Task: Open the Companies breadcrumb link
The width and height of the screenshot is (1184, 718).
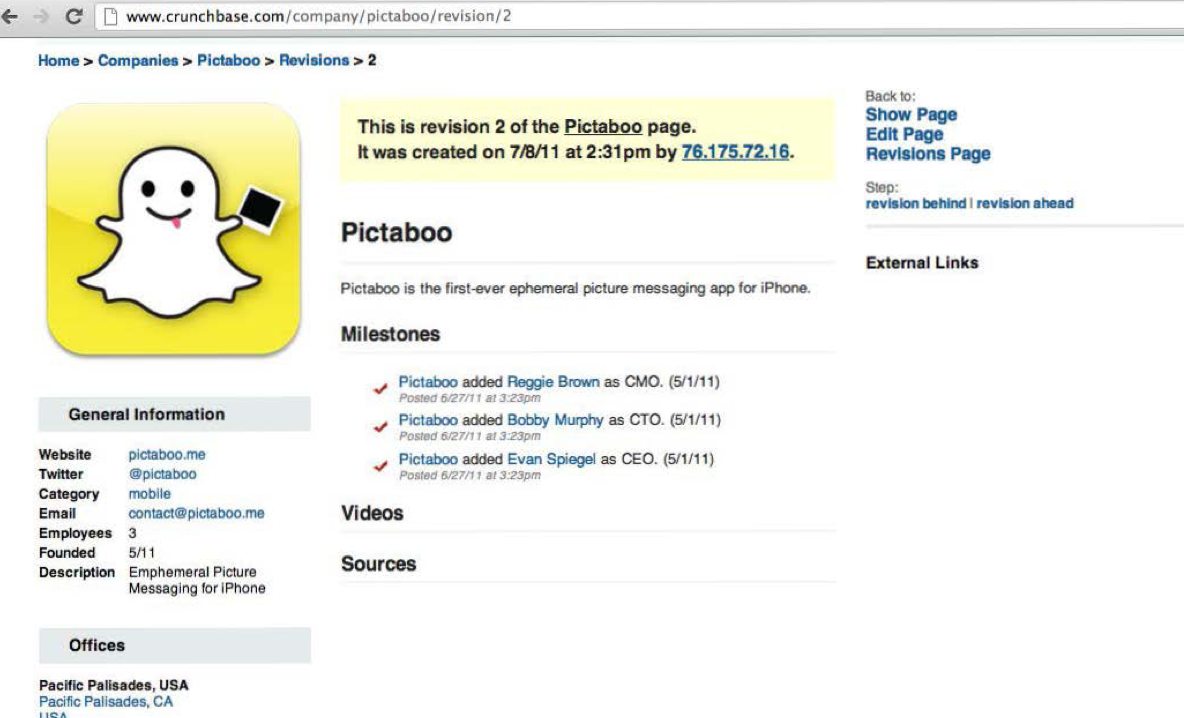Action: point(138,61)
